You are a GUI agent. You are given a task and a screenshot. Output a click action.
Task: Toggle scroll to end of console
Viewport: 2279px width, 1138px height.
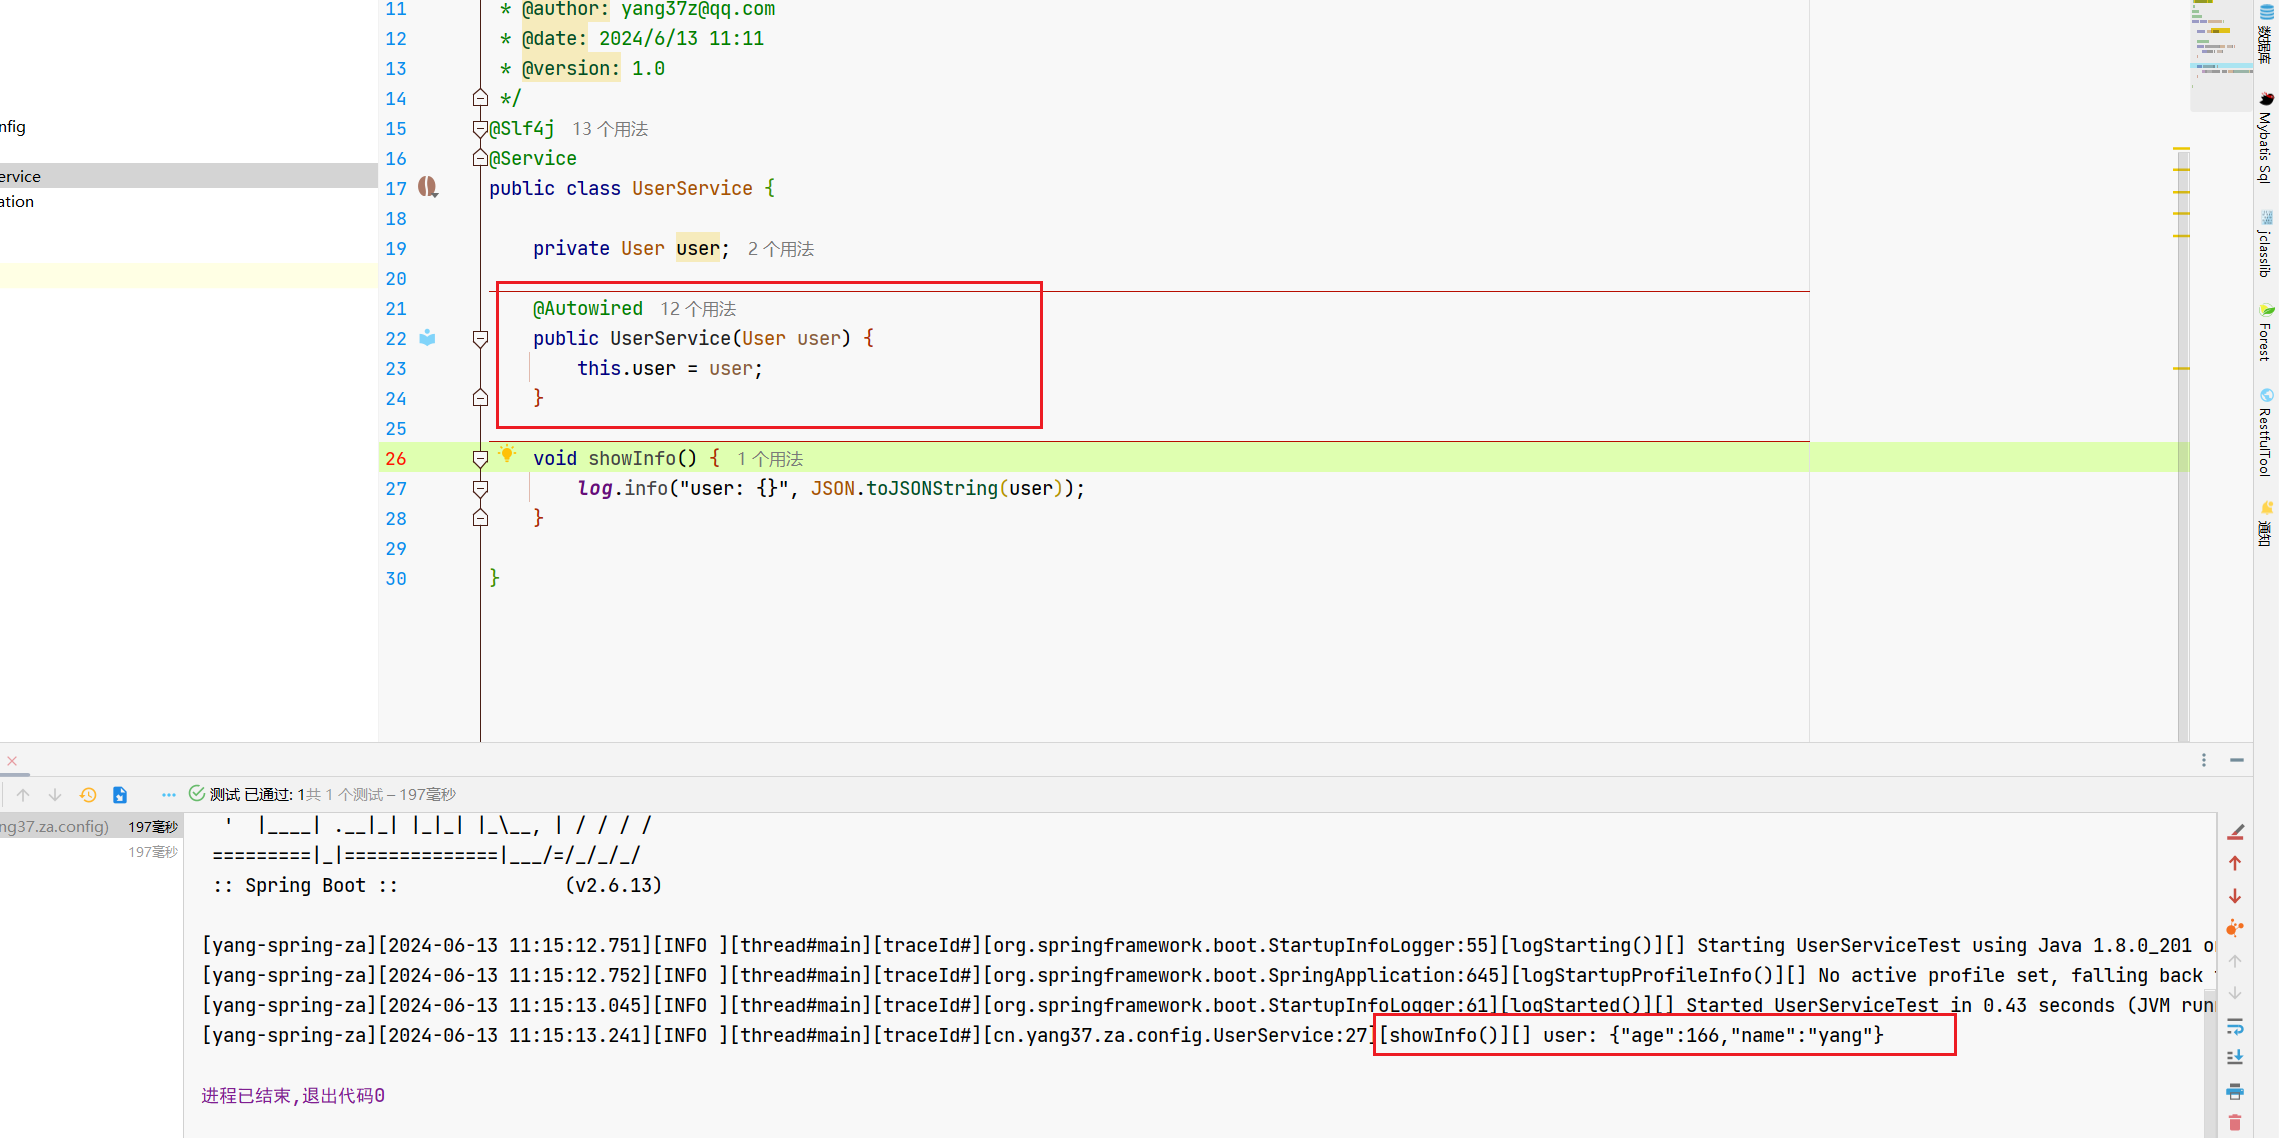pyautogui.click(x=2235, y=1058)
